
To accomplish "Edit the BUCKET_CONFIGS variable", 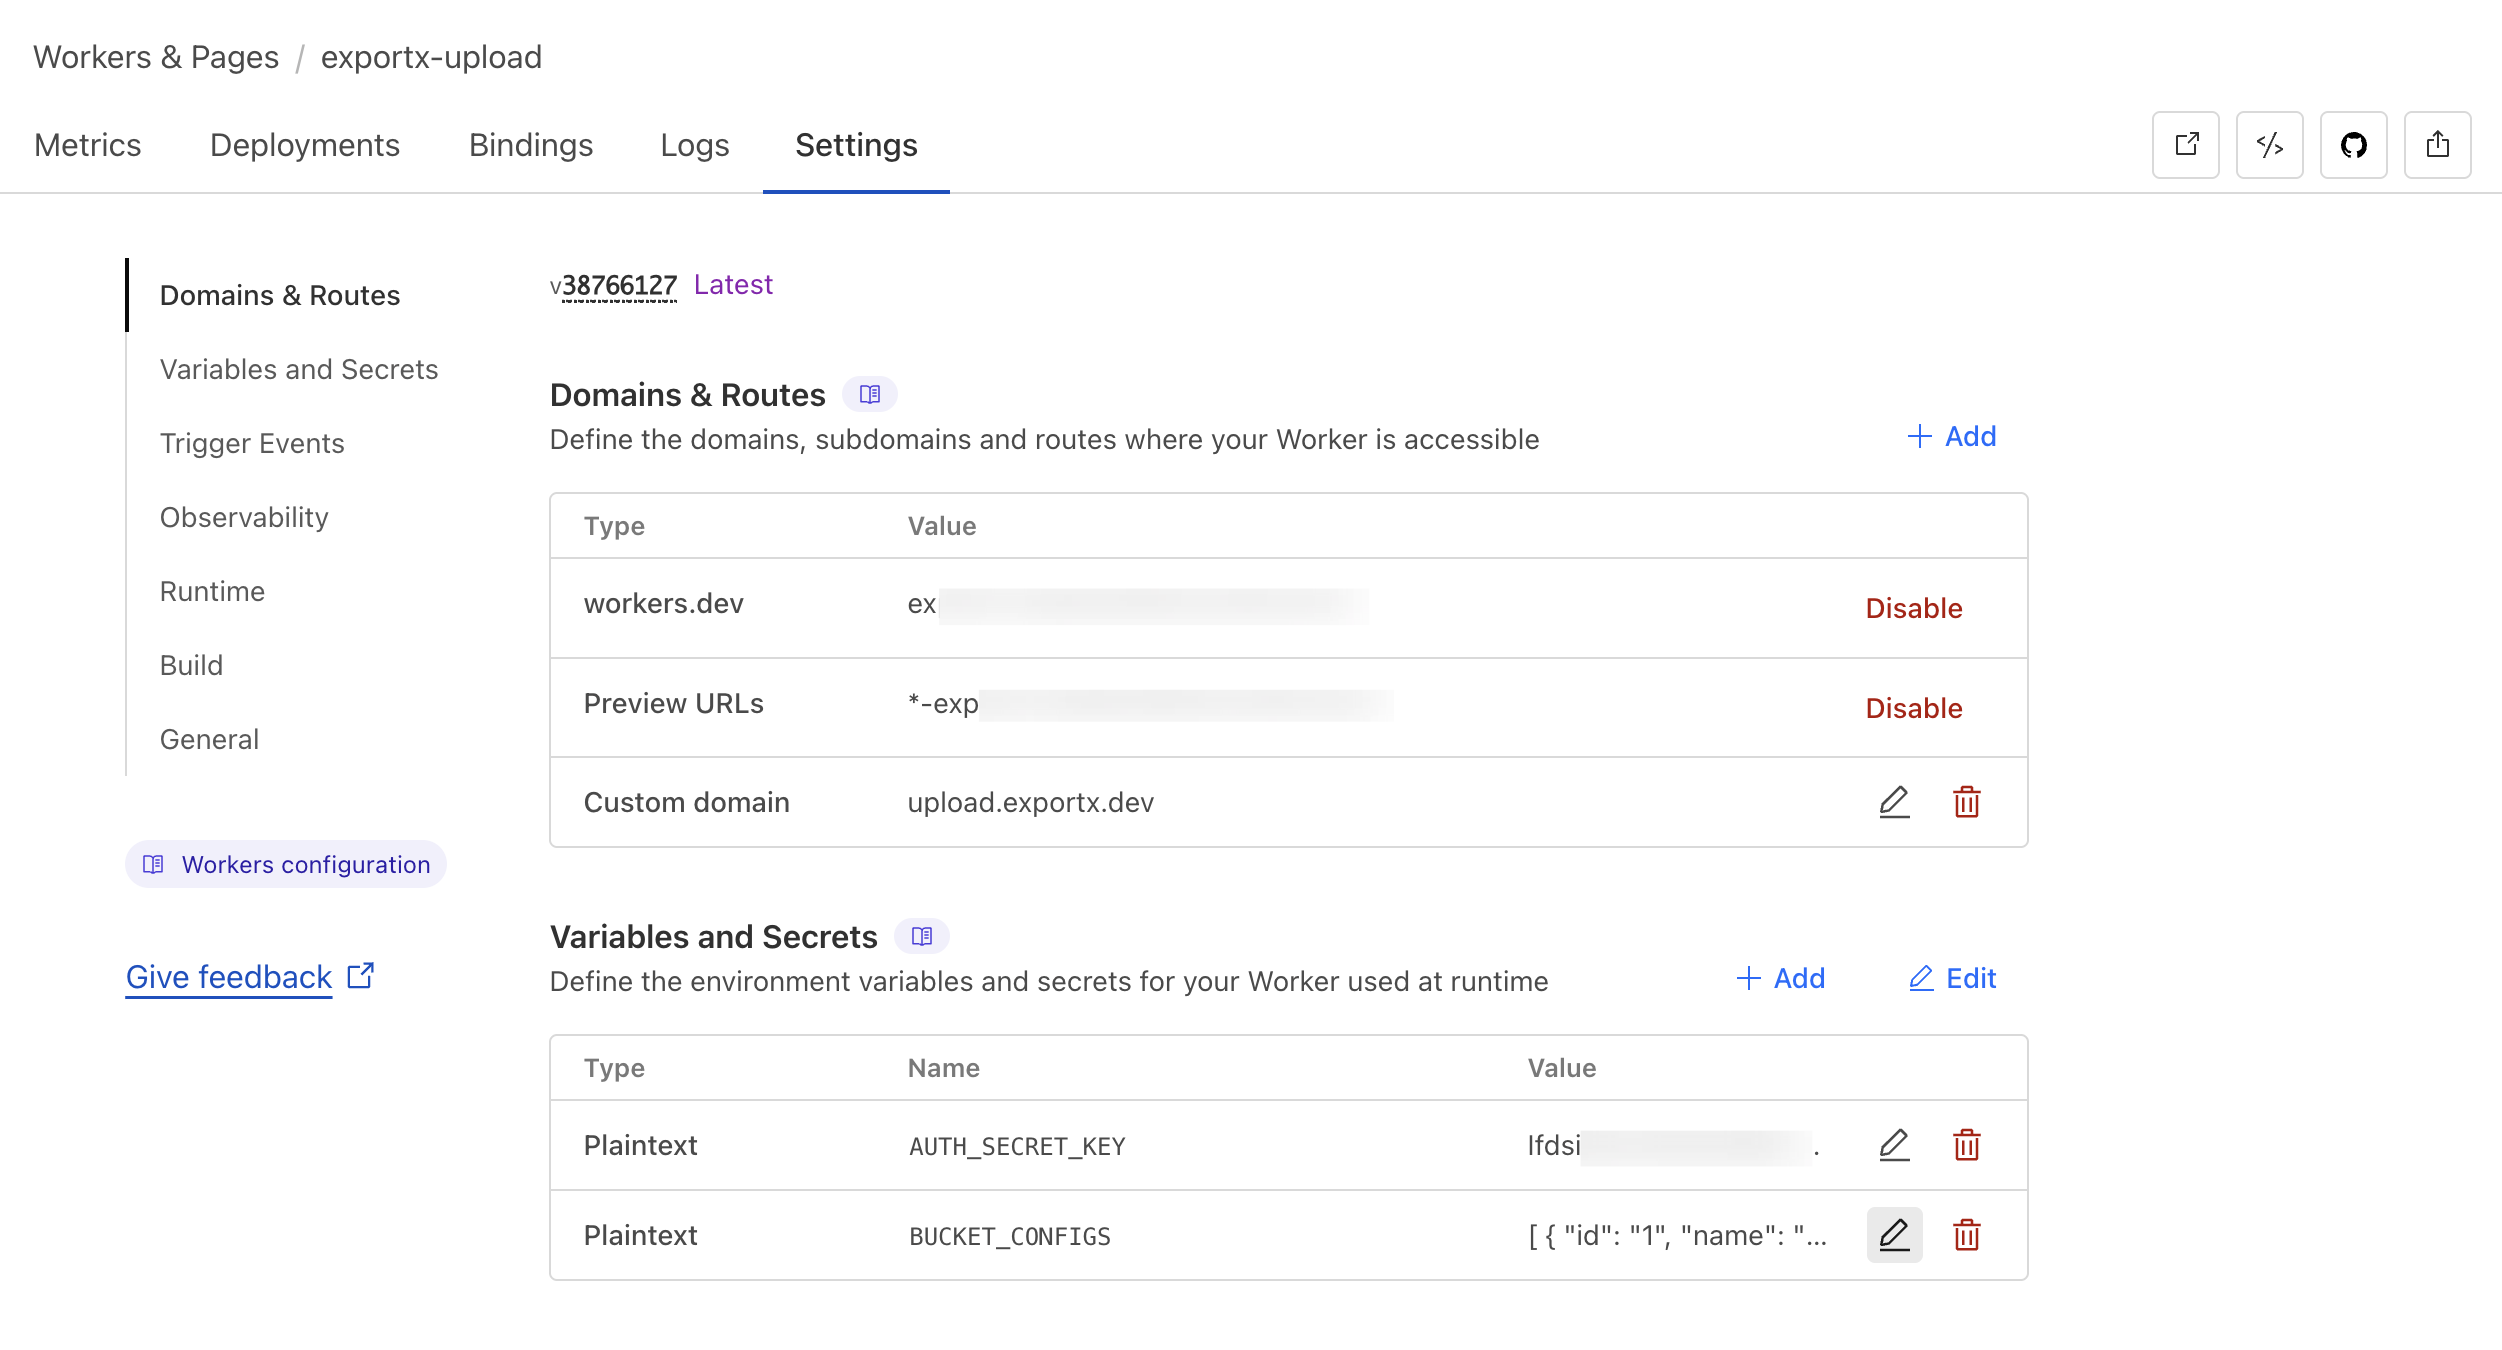I will click(x=1894, y=1235).
